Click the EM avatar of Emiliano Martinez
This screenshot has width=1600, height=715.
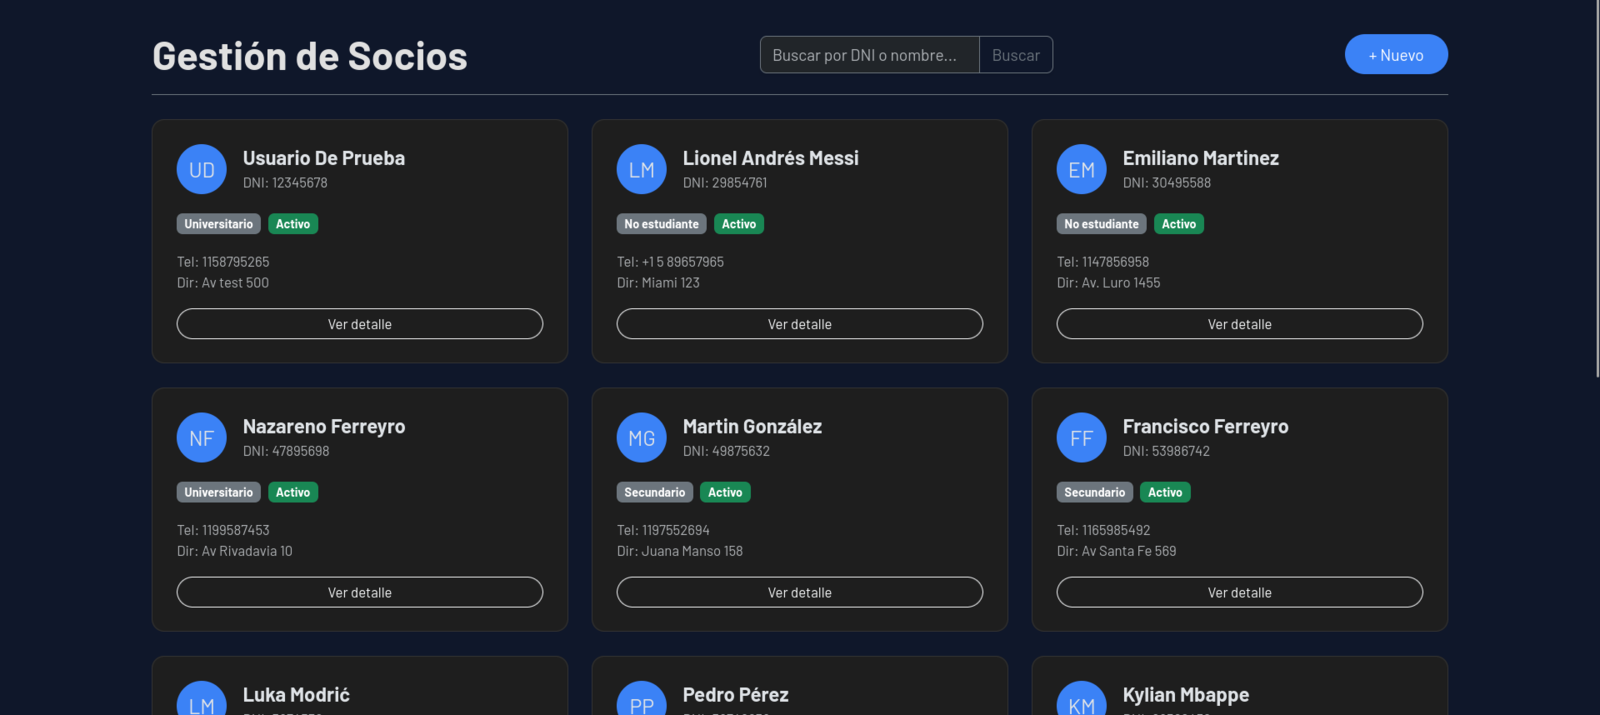pyautogui.click(x=1082, y=169)
